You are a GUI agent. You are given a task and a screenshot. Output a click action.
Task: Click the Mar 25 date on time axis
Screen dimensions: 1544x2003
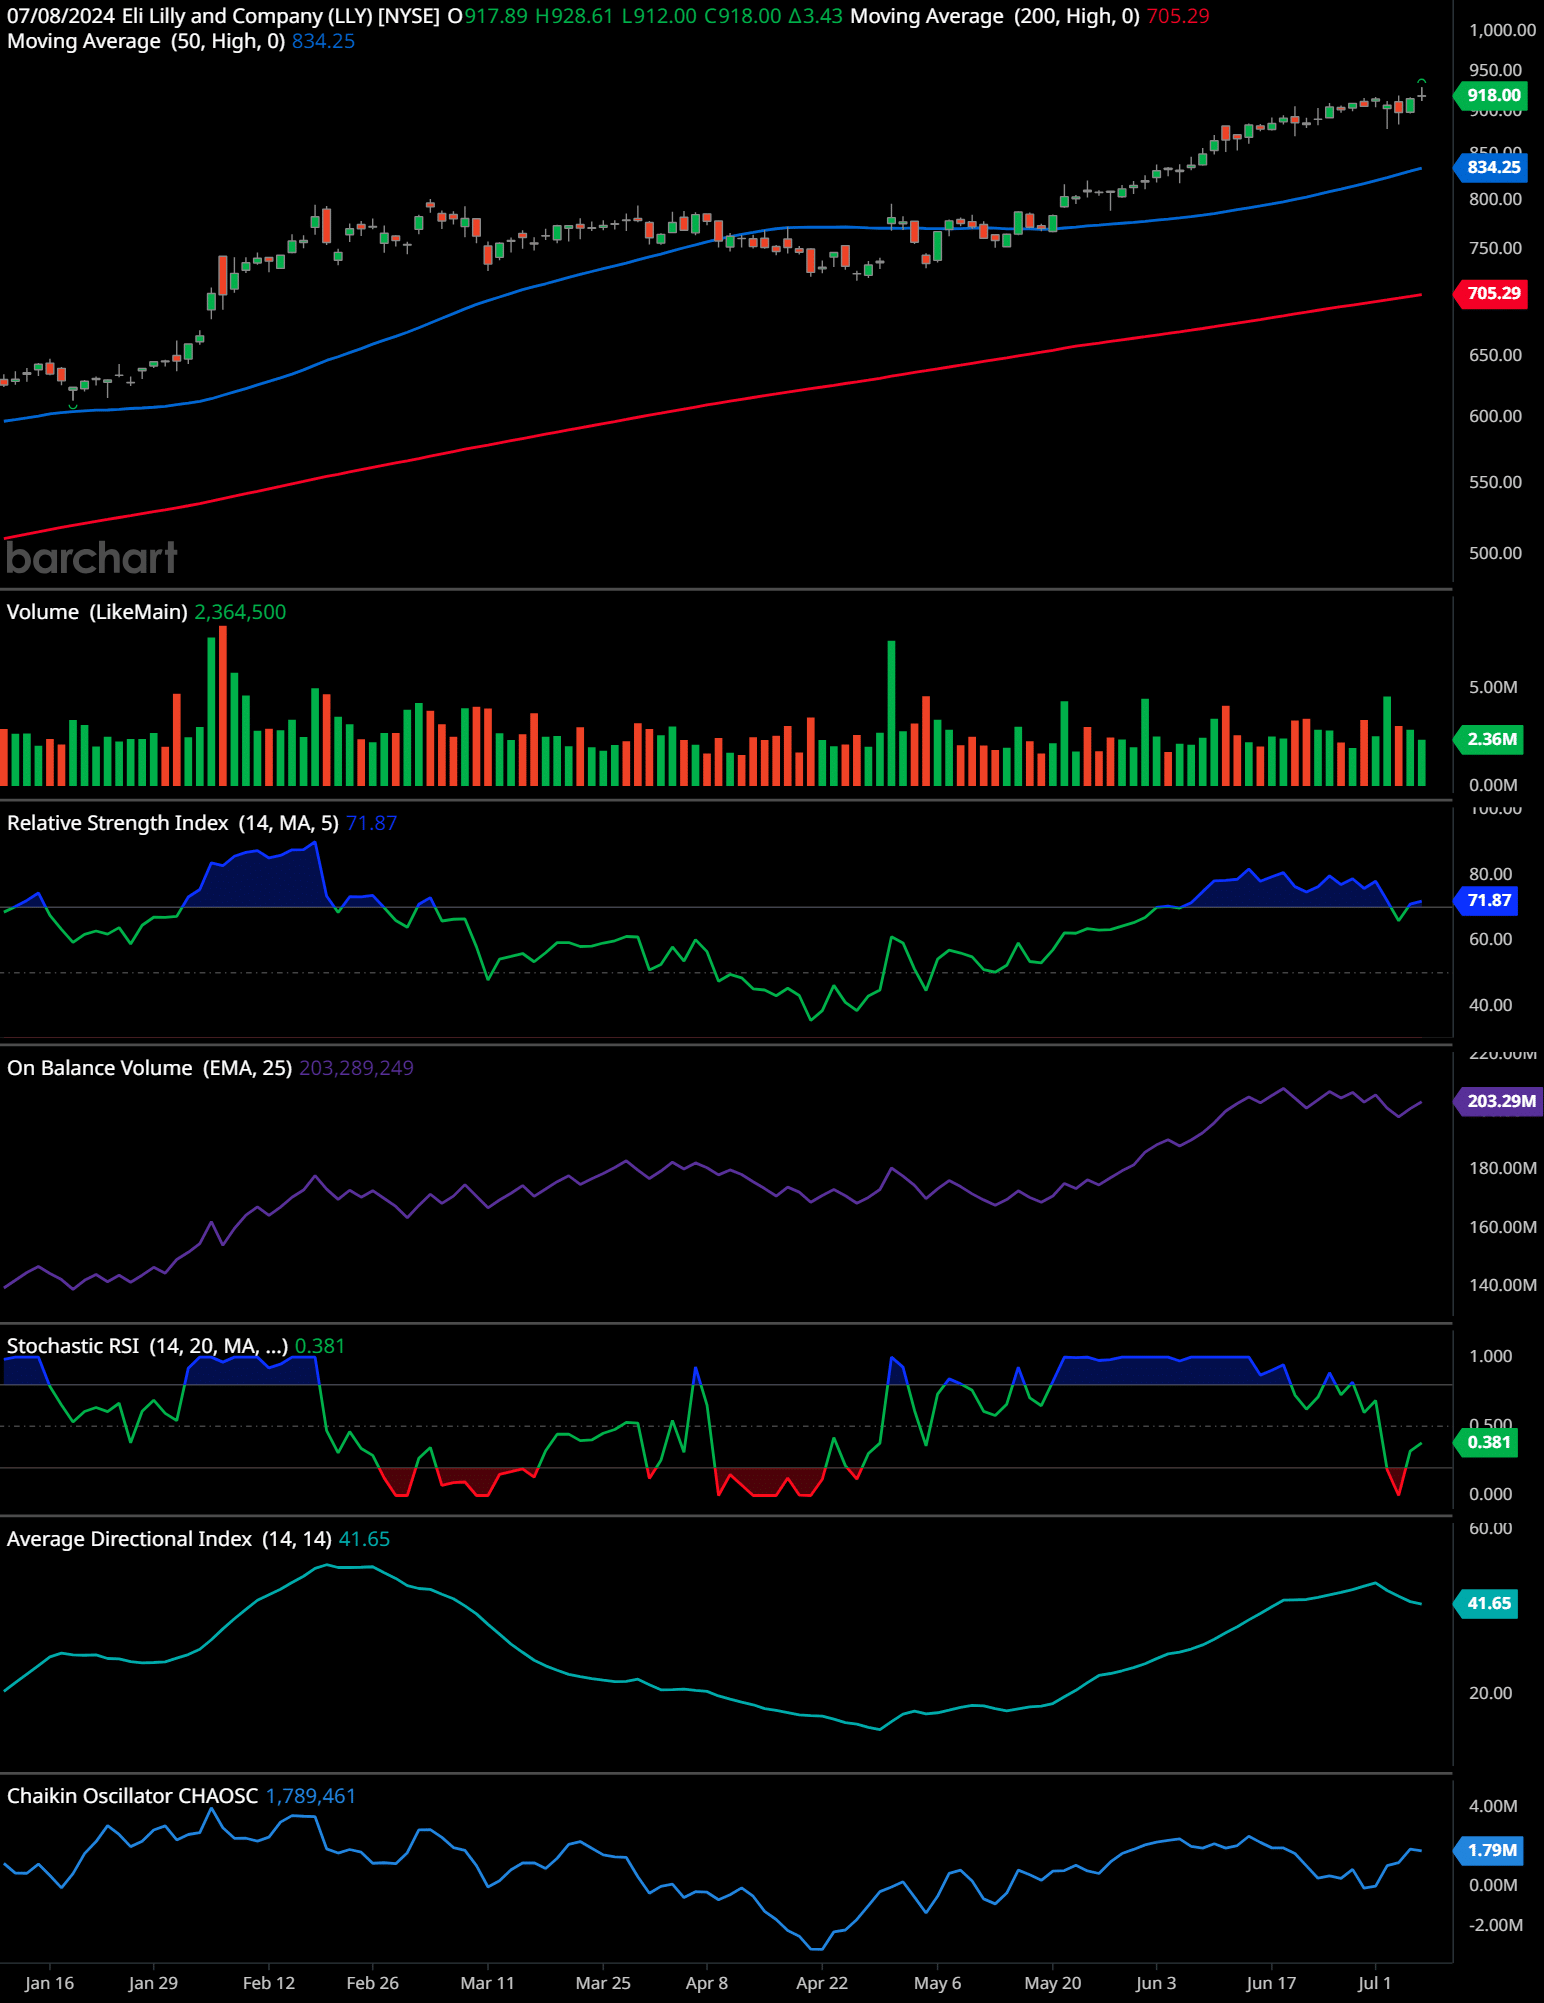pyautogui.click(x=603, y=1983)
